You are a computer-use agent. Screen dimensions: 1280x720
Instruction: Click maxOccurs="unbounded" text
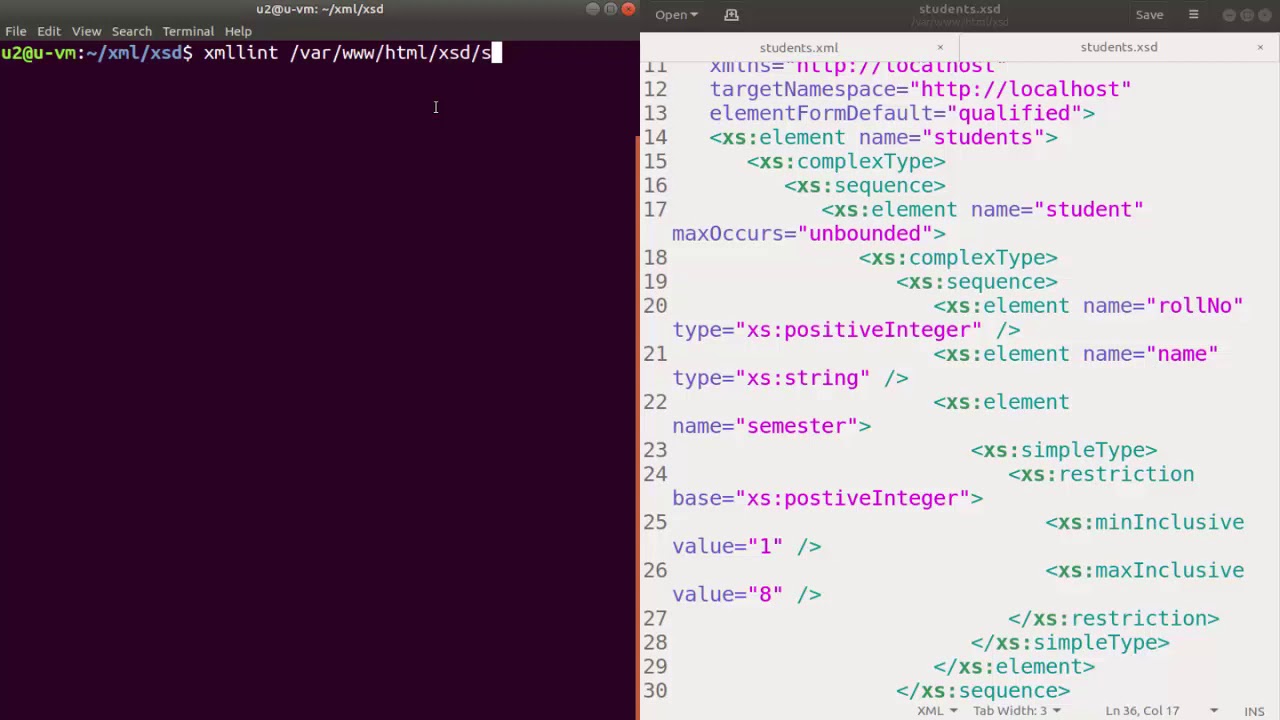pos(802,233)
